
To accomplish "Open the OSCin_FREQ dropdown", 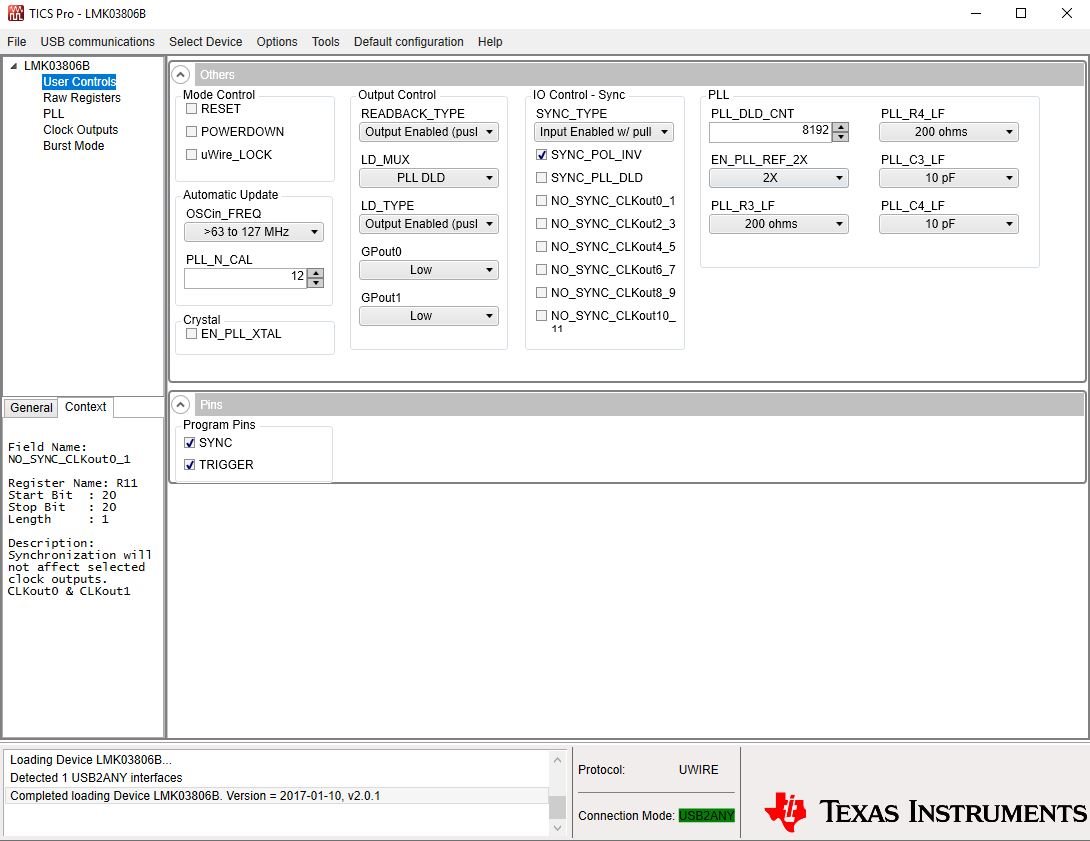I will pyautogui.click(x=254, y=231).
